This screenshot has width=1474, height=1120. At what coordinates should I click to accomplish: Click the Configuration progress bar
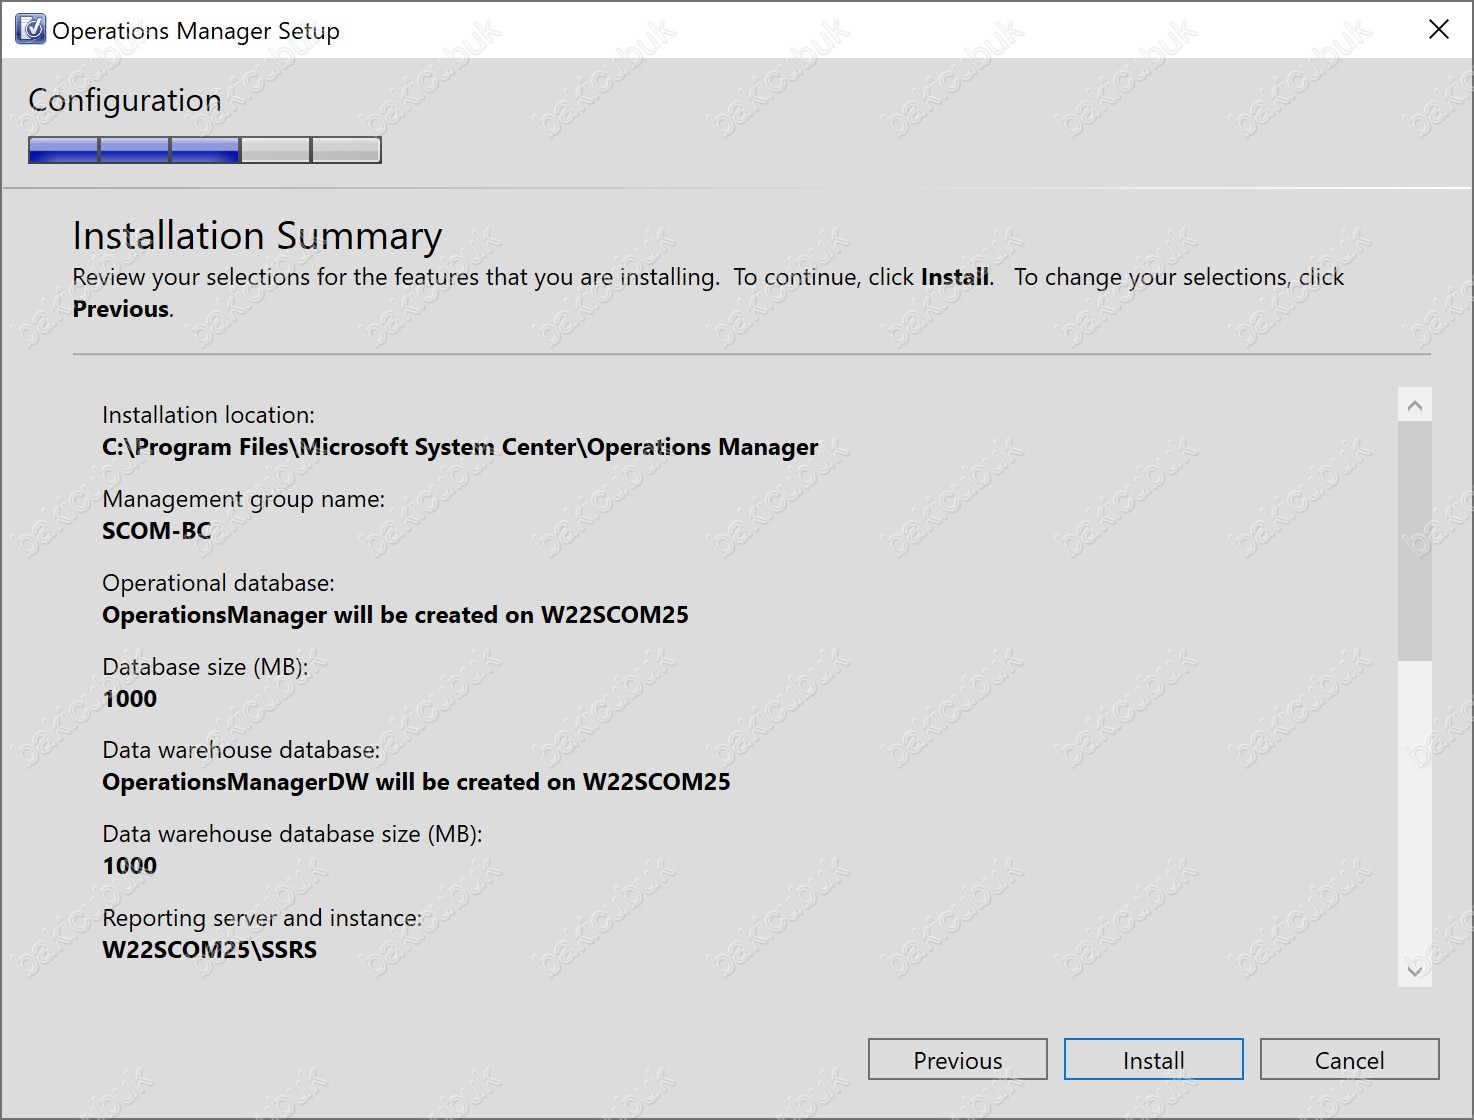[205, 150]
